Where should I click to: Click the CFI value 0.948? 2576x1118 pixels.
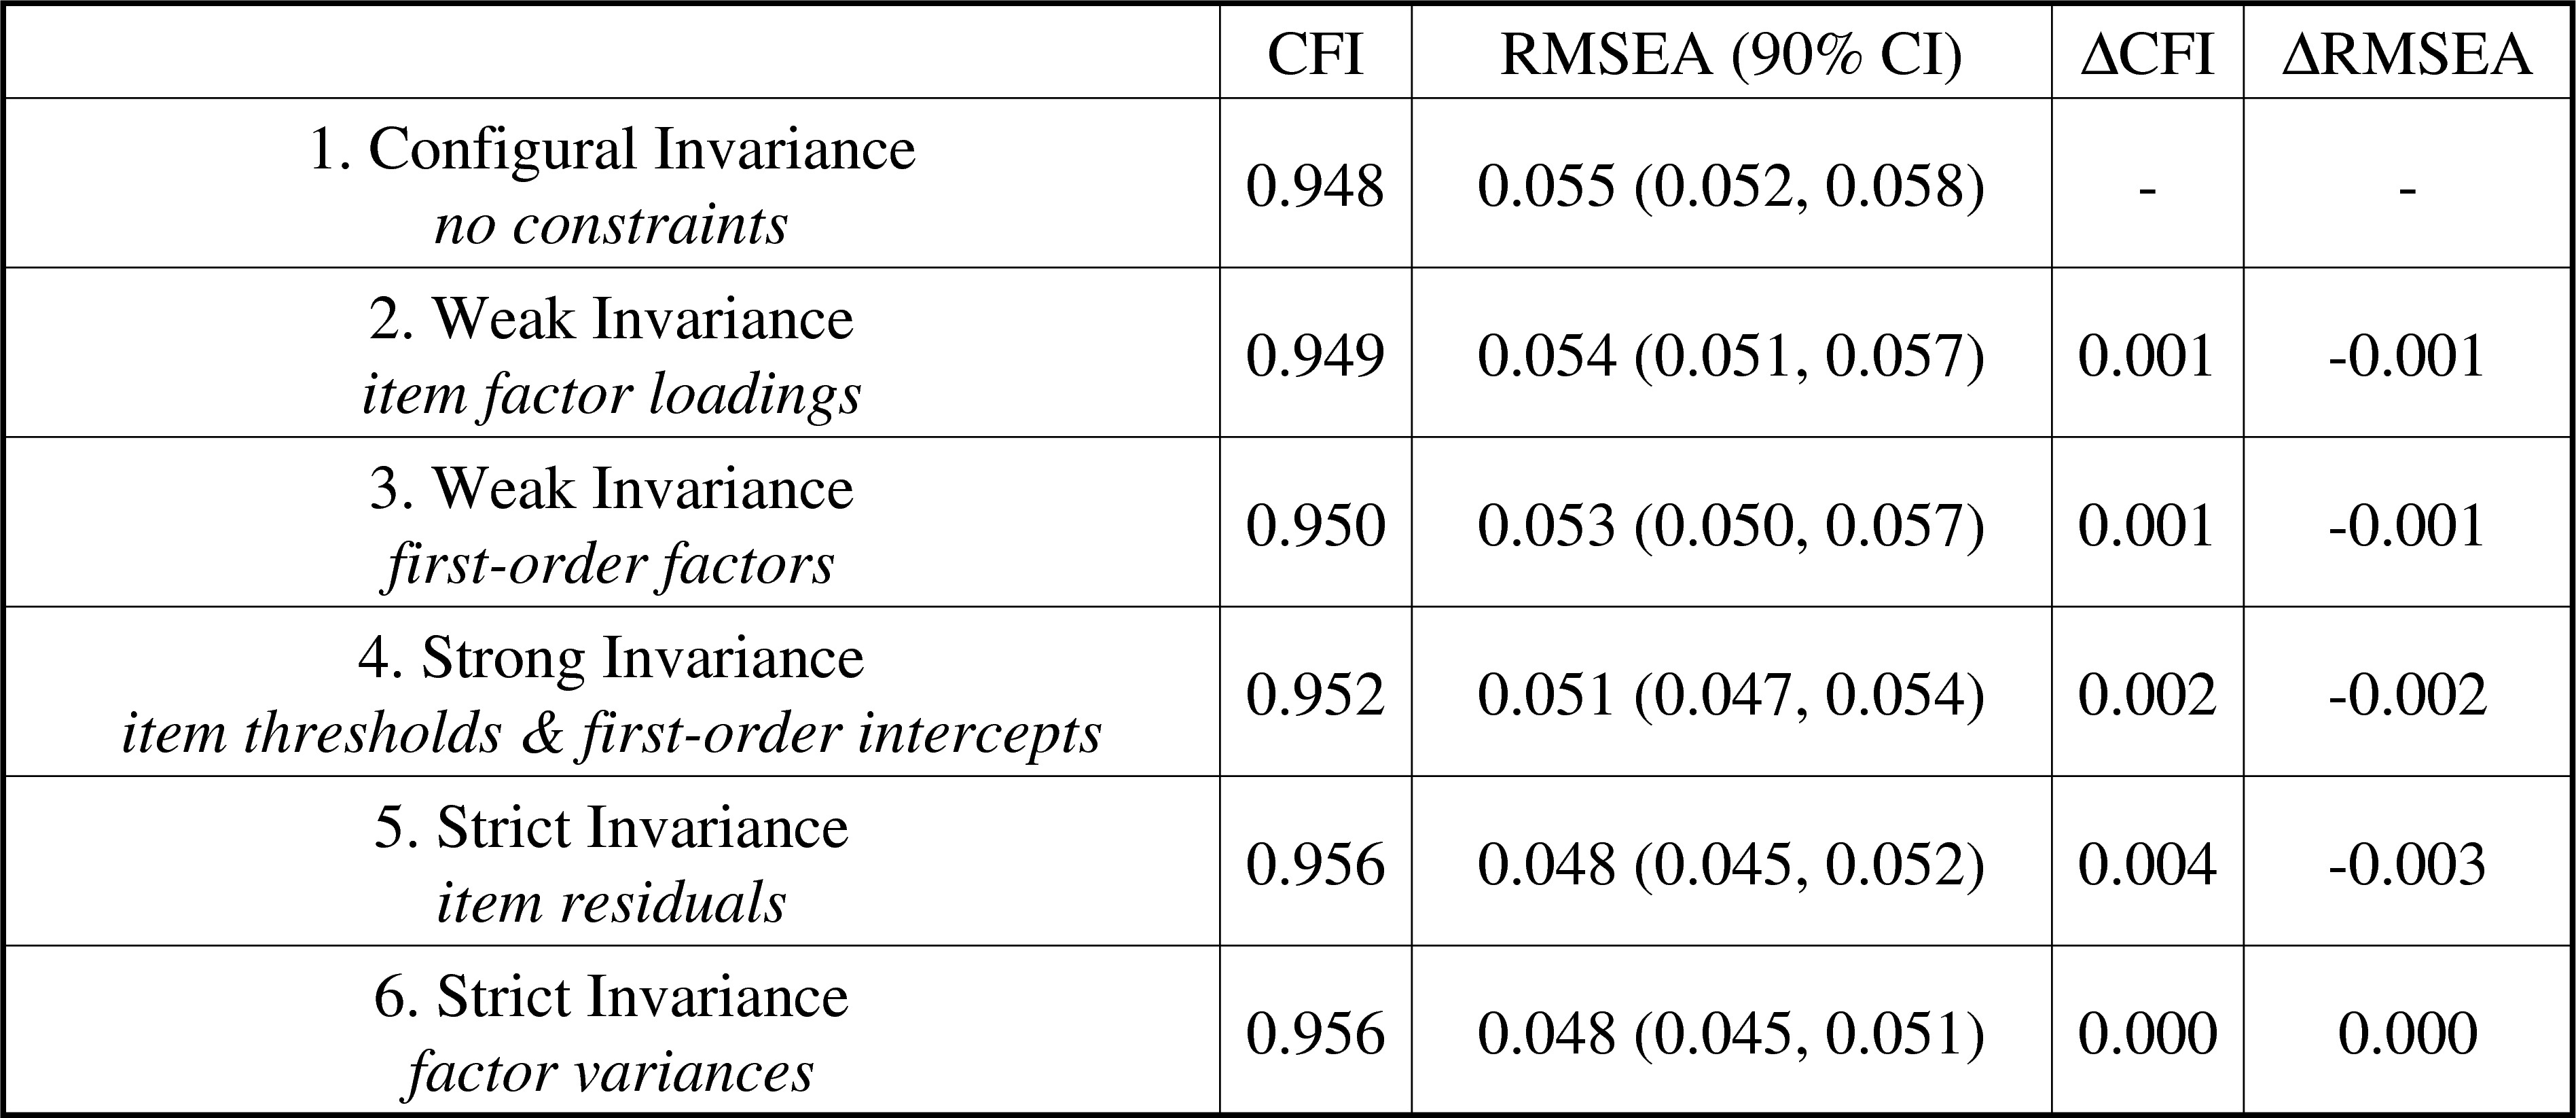(x=1315, y=186)
